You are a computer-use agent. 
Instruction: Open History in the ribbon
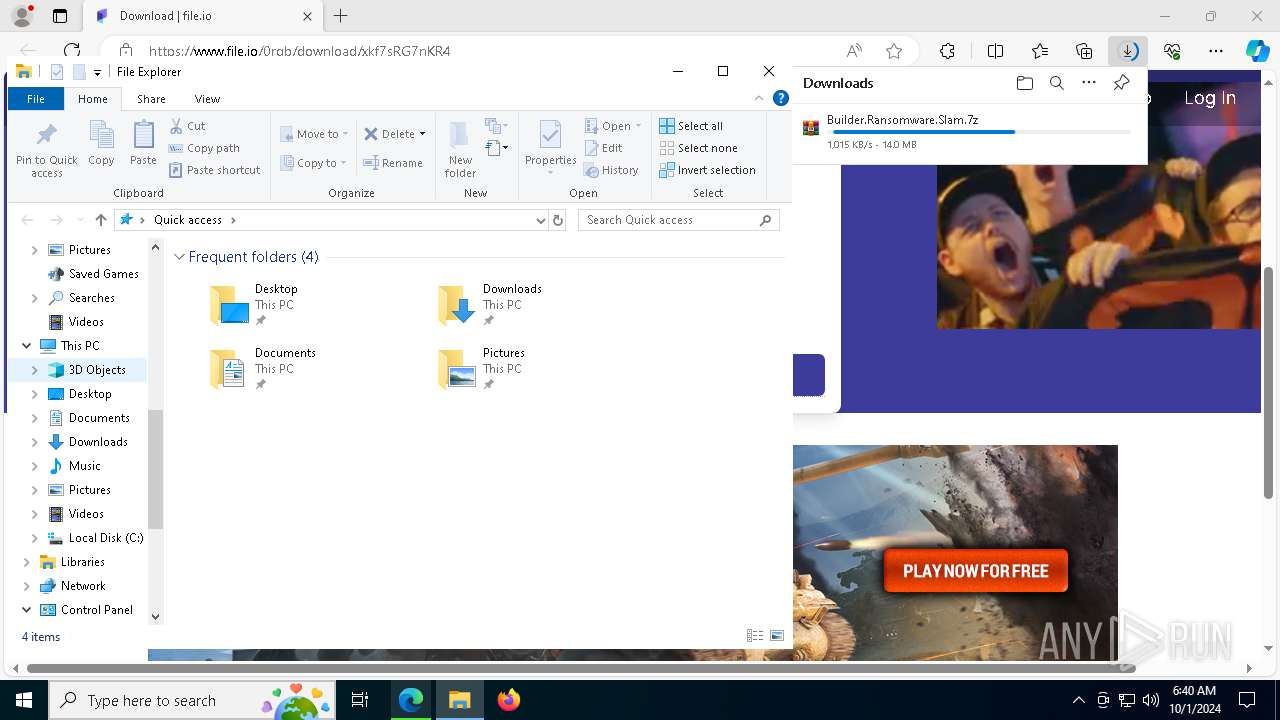point(611,170)
